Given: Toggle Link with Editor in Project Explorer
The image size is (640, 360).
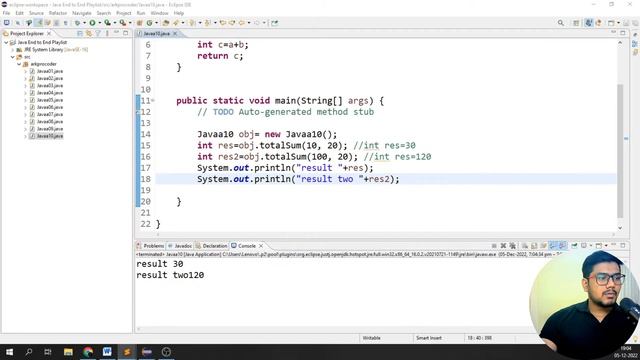Looking at the screenshot, I should click(89, 33).
